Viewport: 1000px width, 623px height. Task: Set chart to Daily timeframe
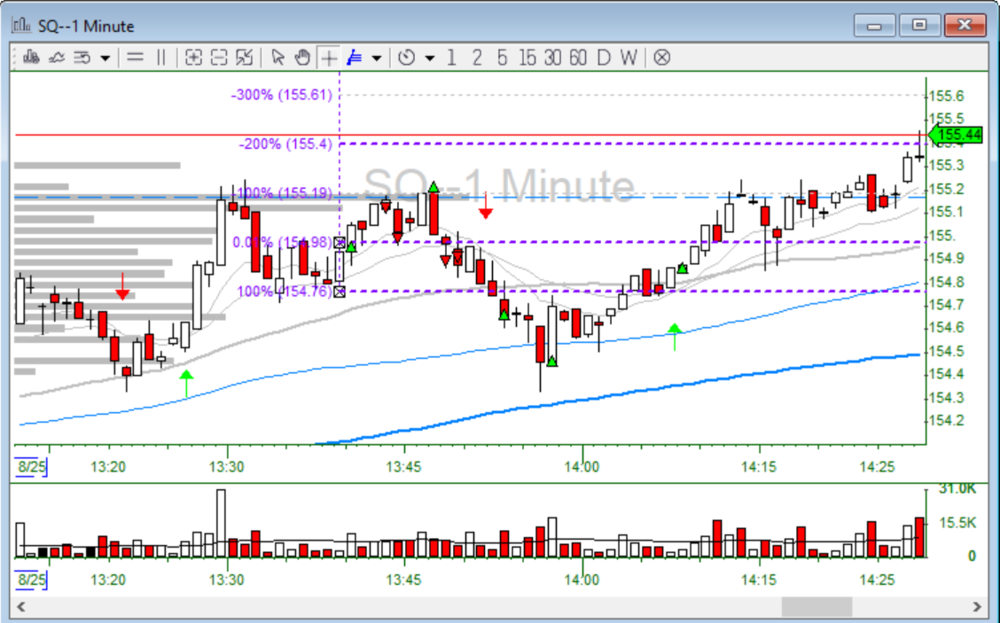click(603, 57)
